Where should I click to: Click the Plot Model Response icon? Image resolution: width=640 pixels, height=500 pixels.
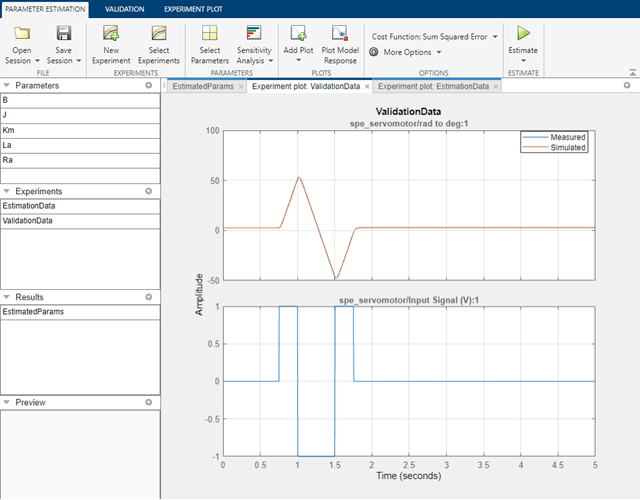click(340, 33)
